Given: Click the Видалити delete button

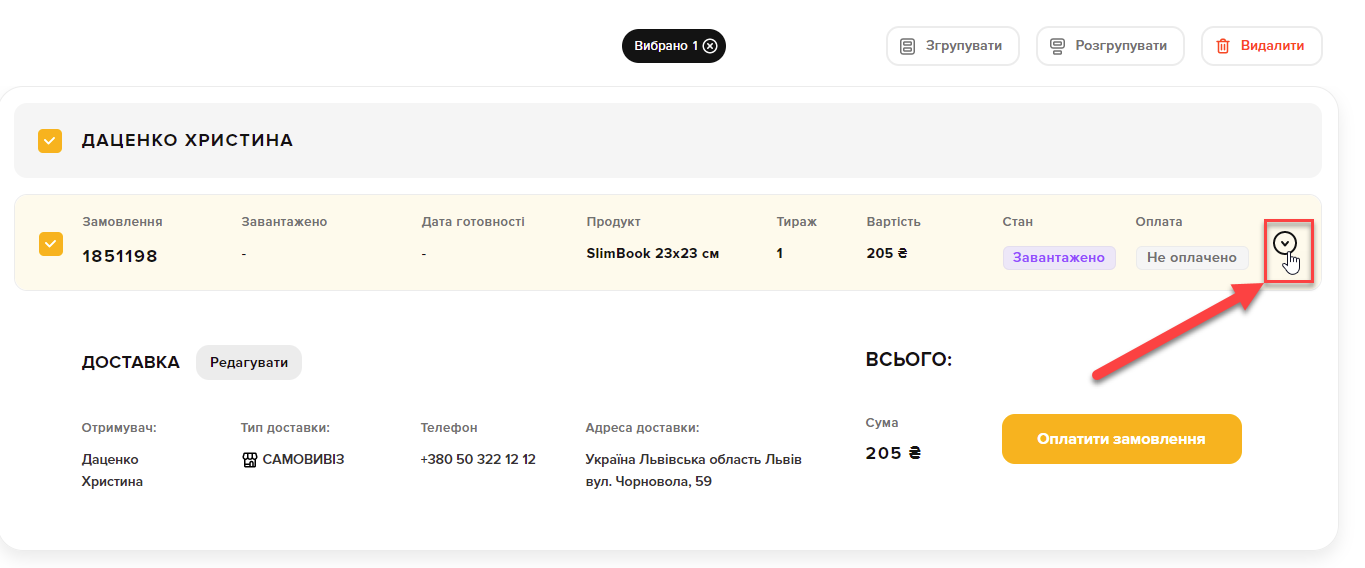Looking at the screenshot, I should [x=1262, y=46].
